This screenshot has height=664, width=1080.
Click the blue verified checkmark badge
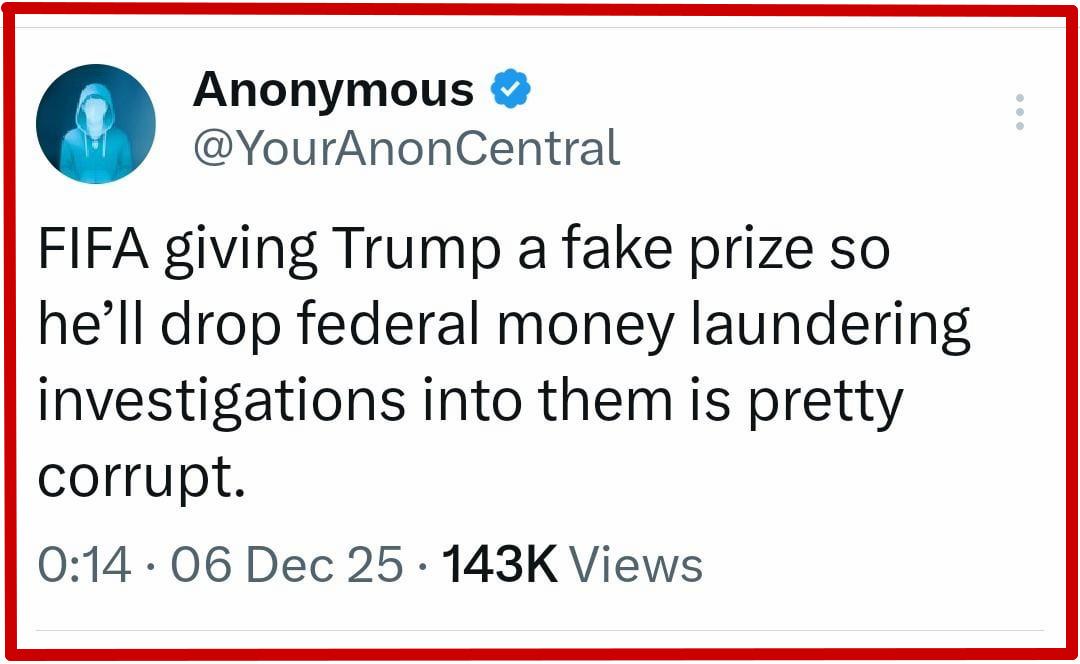coord(510,91)
